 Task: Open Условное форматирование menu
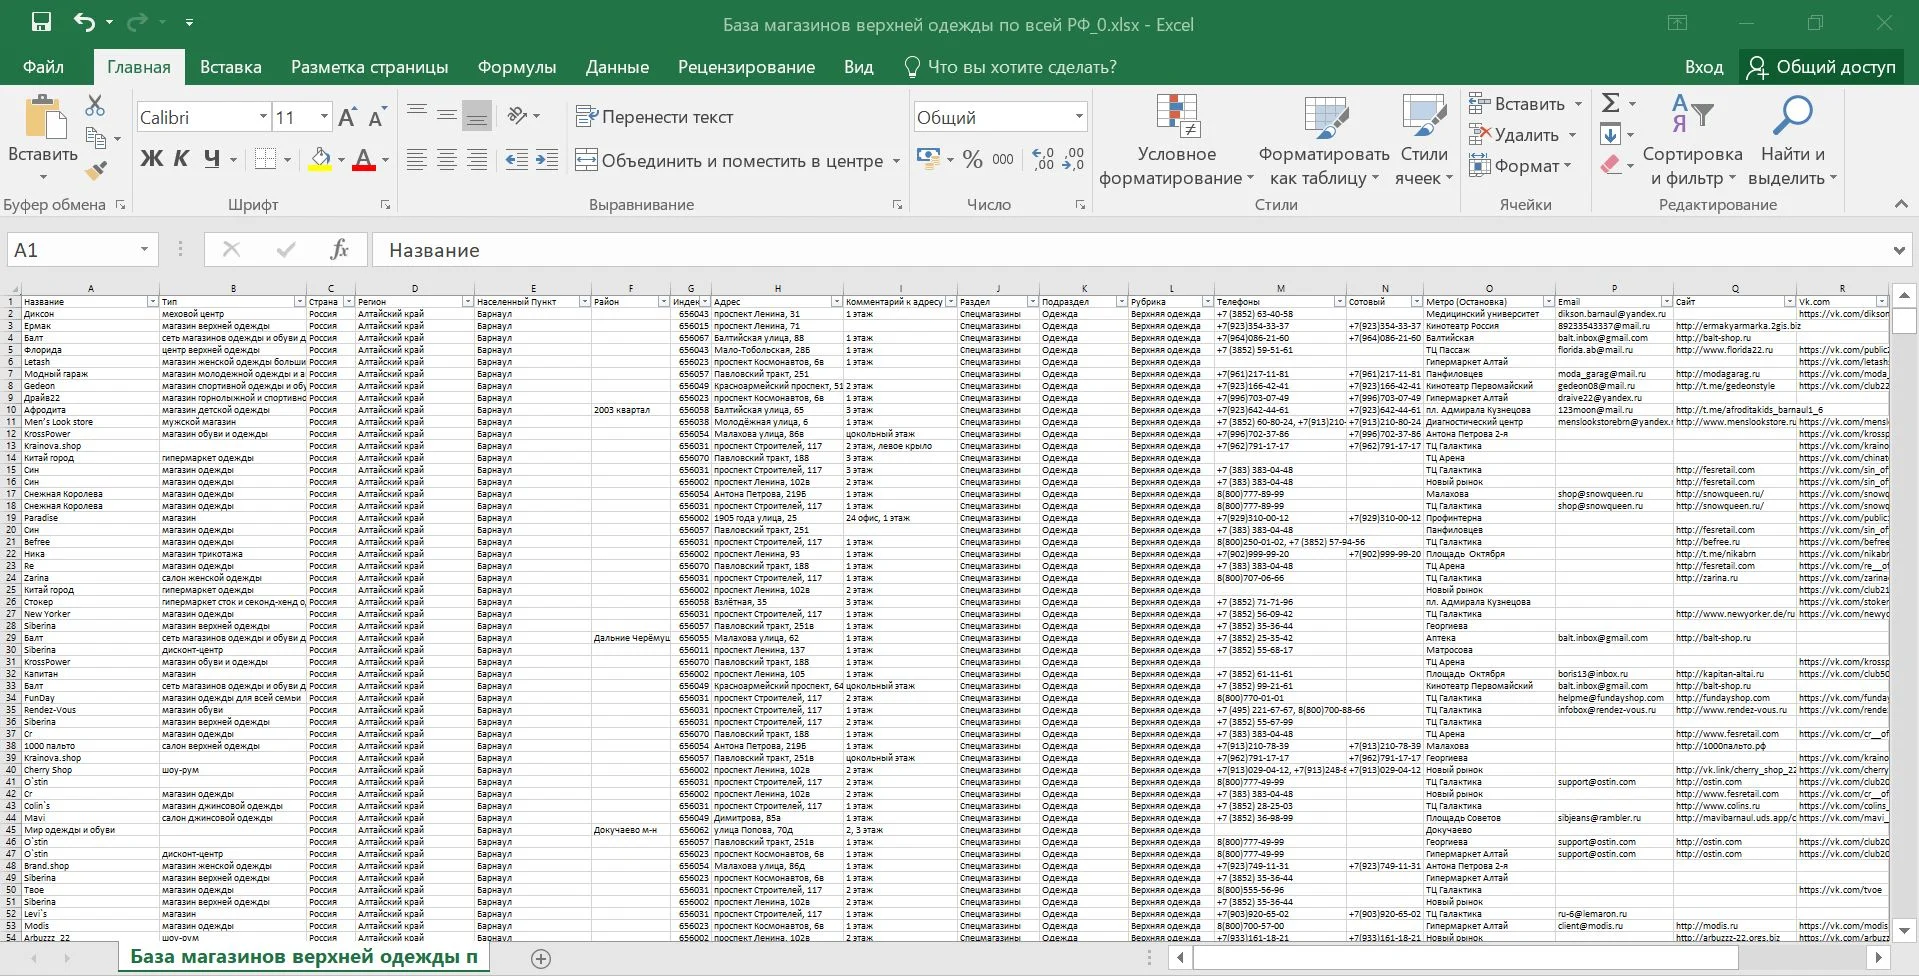pyautogui.click(x=1177, y=140)
